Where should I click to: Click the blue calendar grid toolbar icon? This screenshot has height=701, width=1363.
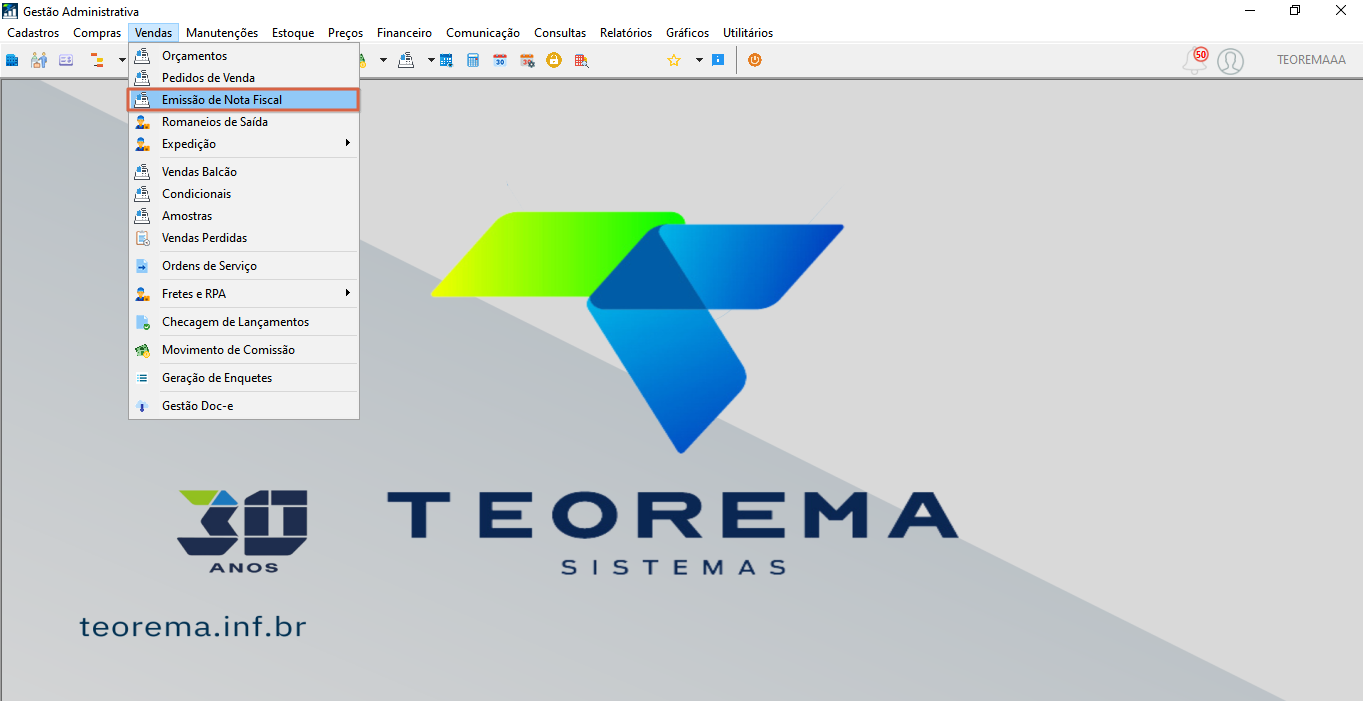pyautogui.click(x=446, y=60)
